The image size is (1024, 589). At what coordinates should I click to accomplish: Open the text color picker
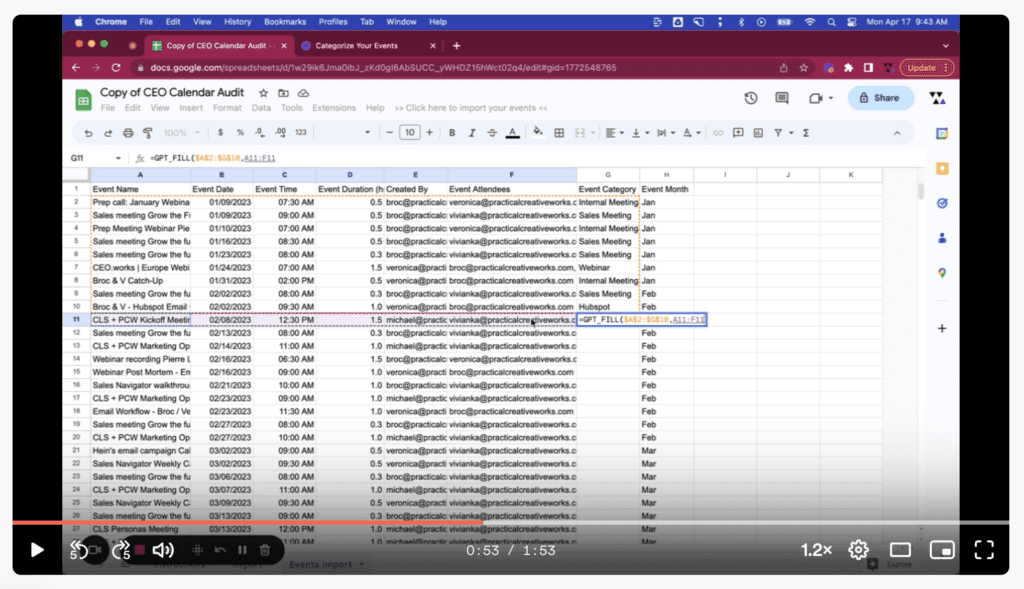pos(513,133)
